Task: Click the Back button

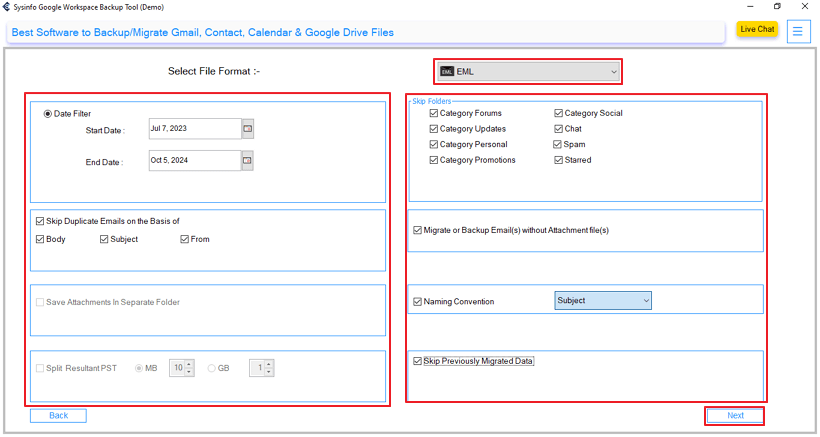Action: 59,415
